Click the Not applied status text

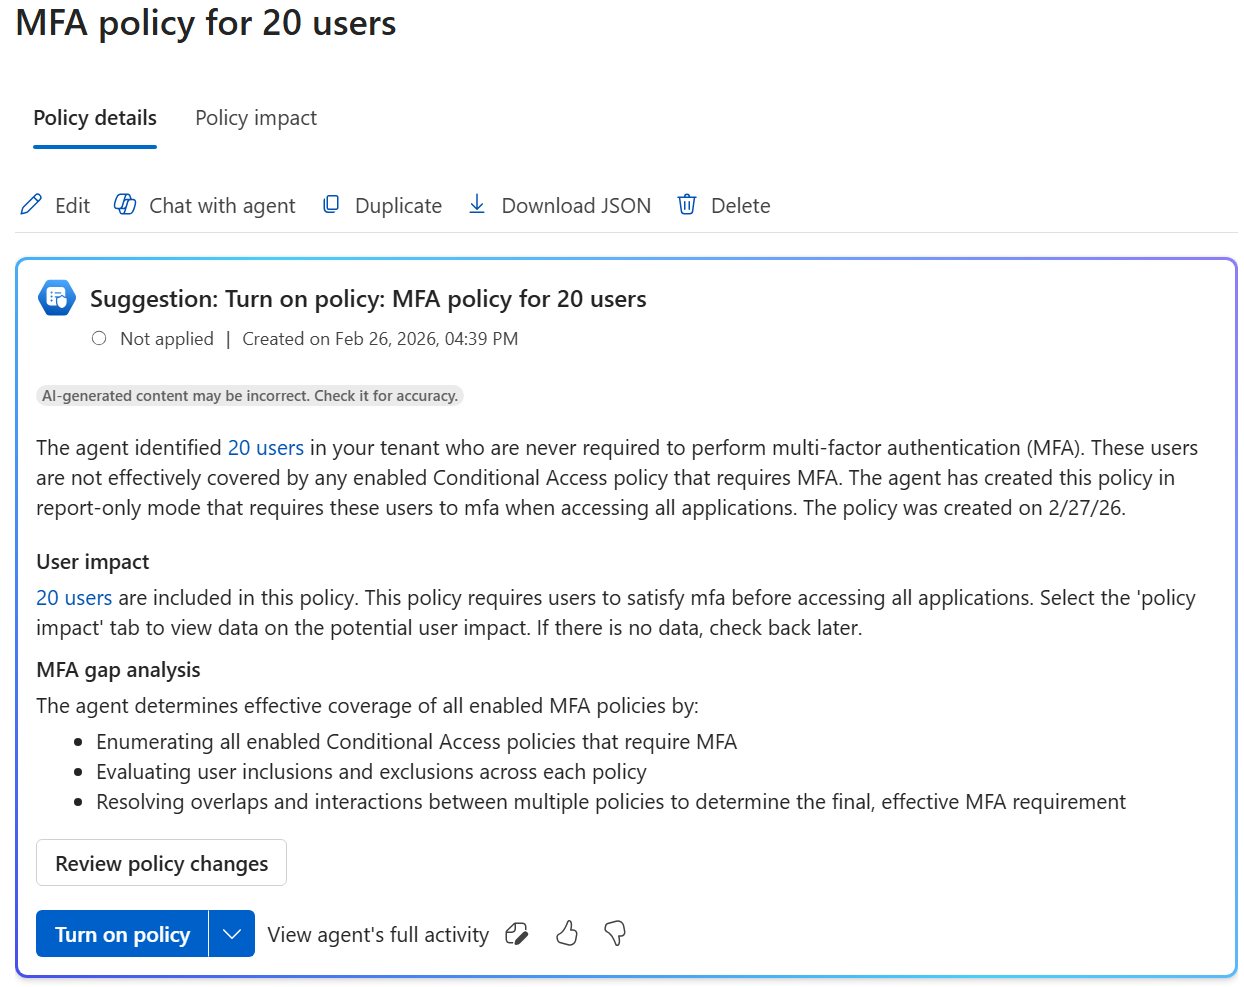pos(167,339)
